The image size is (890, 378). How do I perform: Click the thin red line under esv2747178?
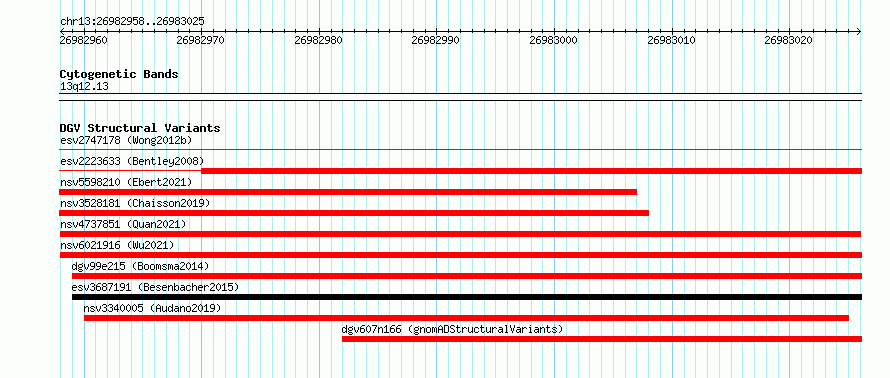click(x=461, y=149)
